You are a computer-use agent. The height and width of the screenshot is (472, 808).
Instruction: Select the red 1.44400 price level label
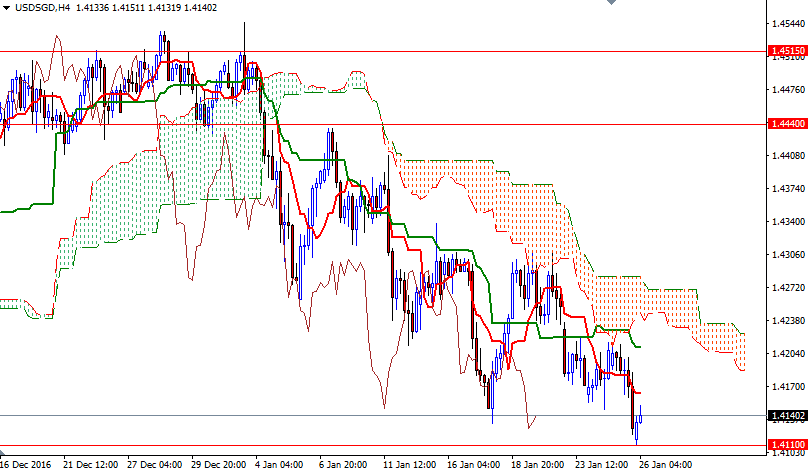pyautogui.click(x=787, y=124)
